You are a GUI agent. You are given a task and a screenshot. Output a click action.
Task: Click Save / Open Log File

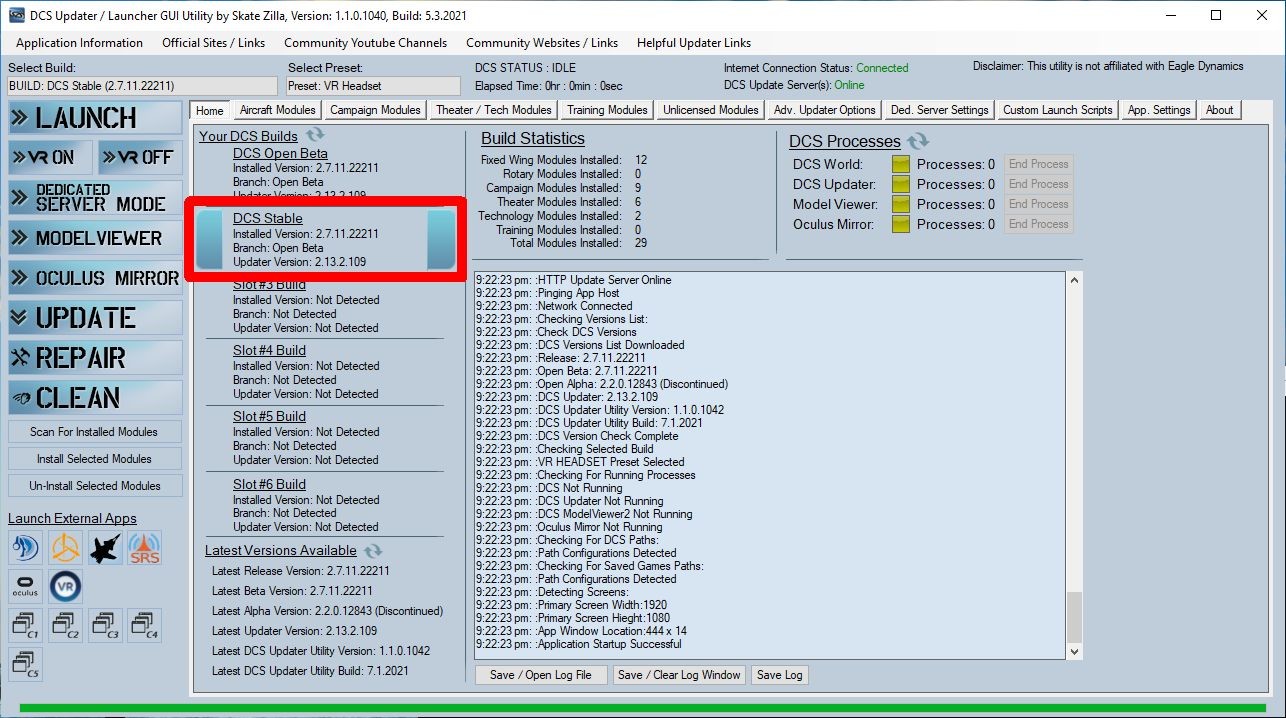pos(541,675)
